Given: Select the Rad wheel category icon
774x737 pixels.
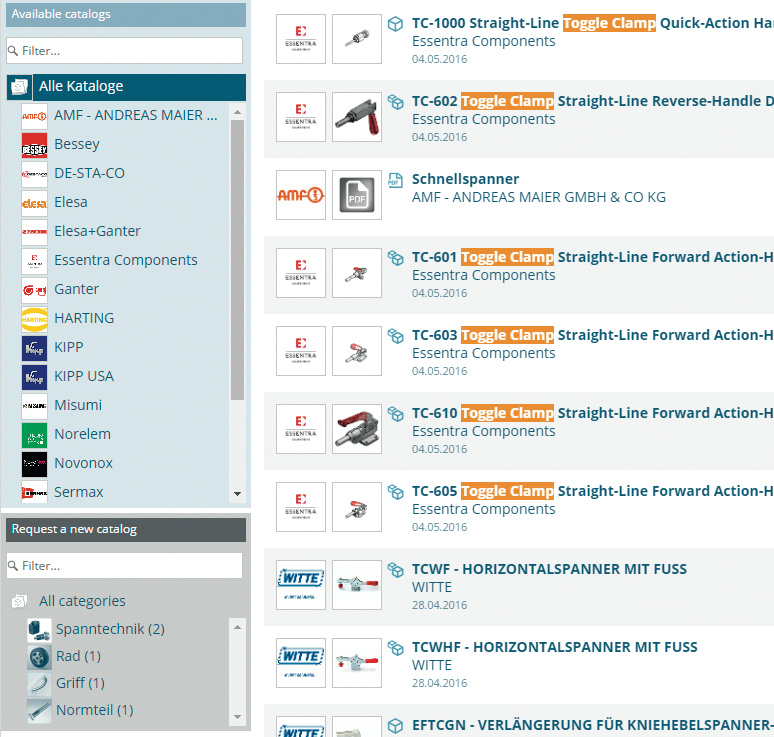Looking at the screenshot, I should (x=39, y=657).
